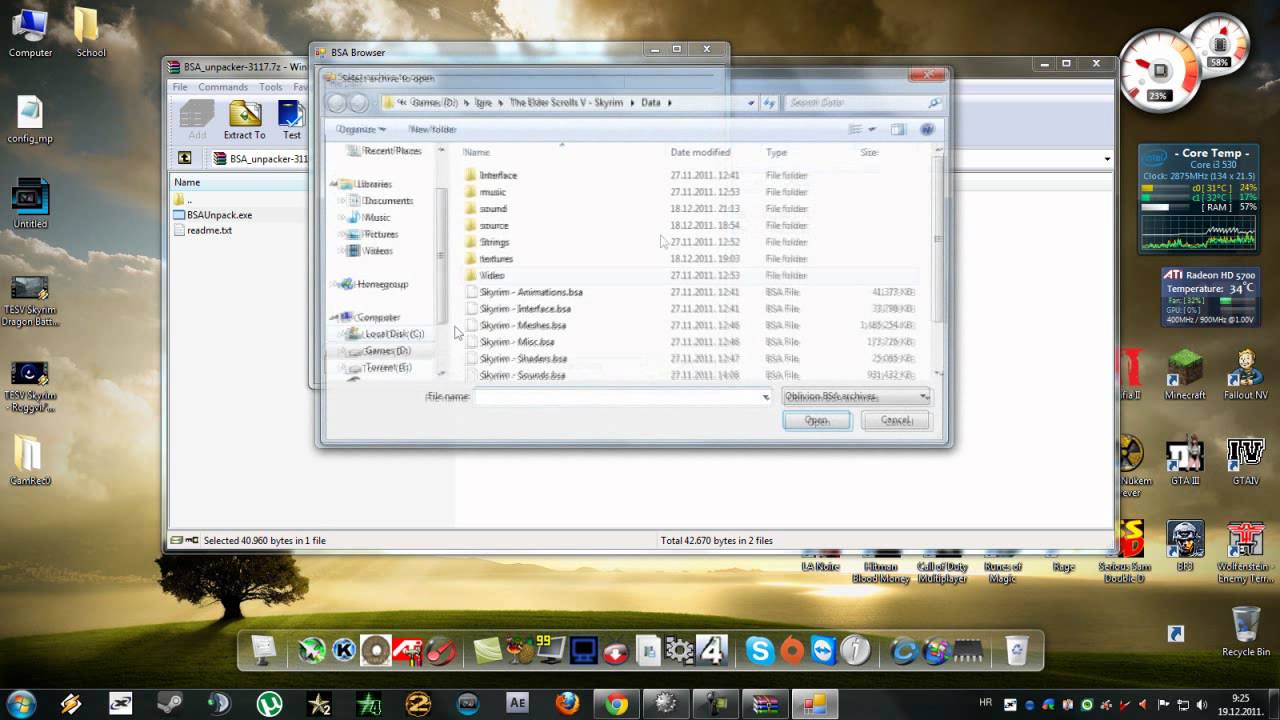Click Libraries in navigation pane
Viewport: 1280px width, 720px height.
(373, 184)
